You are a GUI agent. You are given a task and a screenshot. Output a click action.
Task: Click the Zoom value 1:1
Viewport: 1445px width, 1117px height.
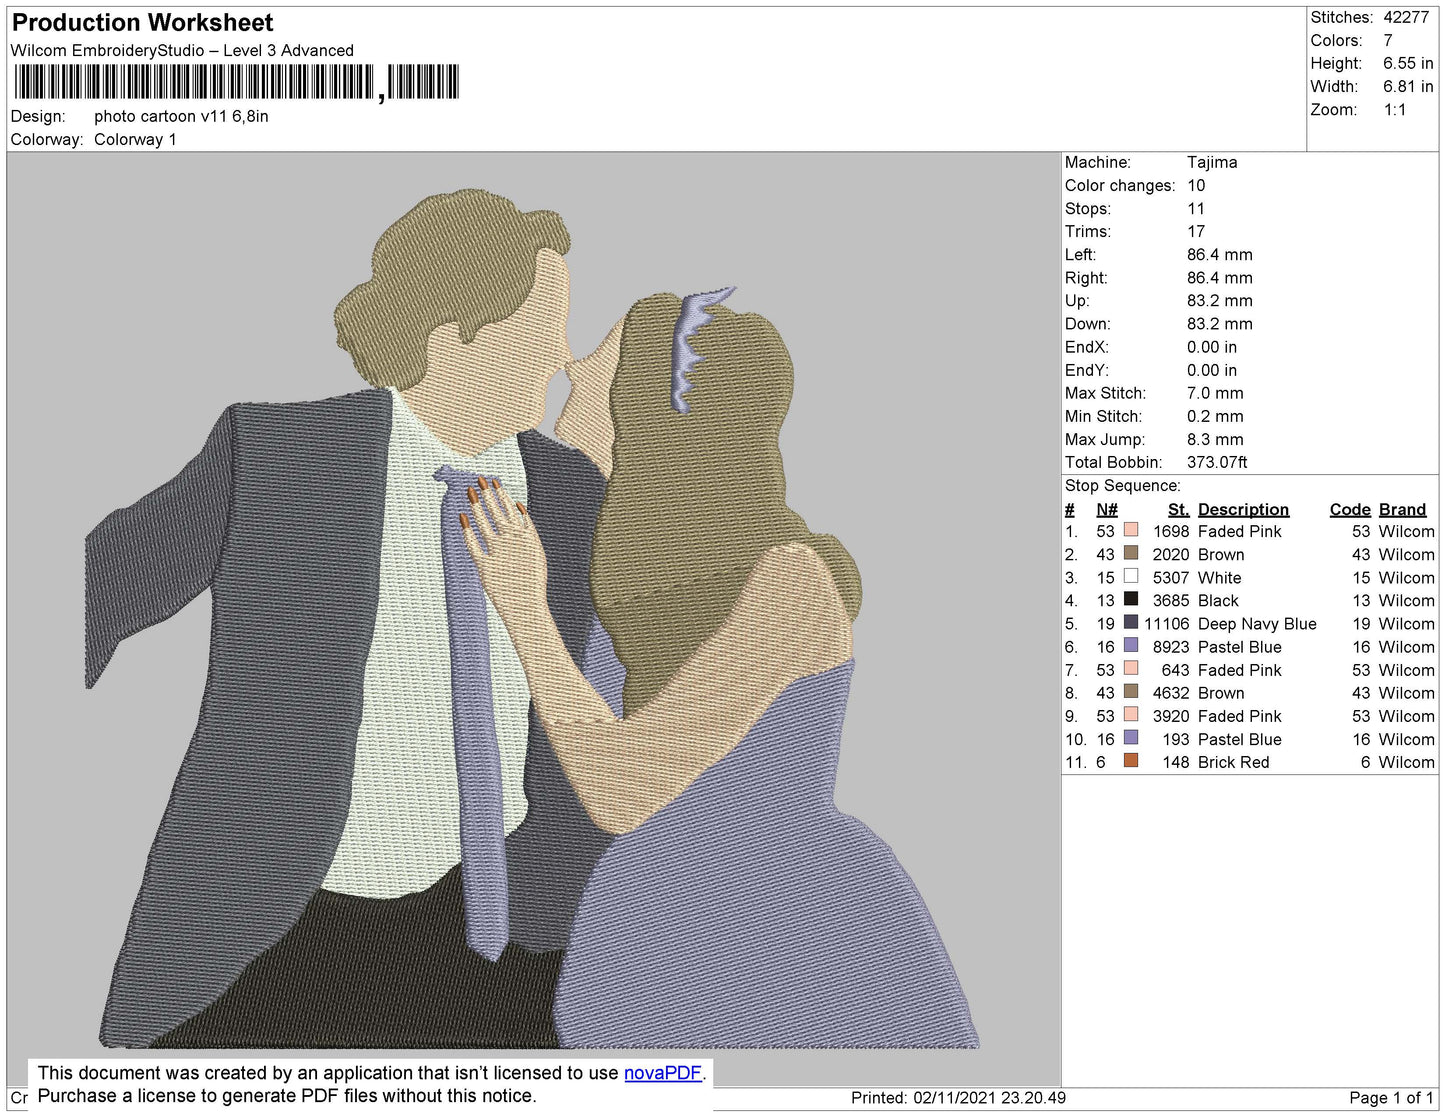[x=1395, y=110]
